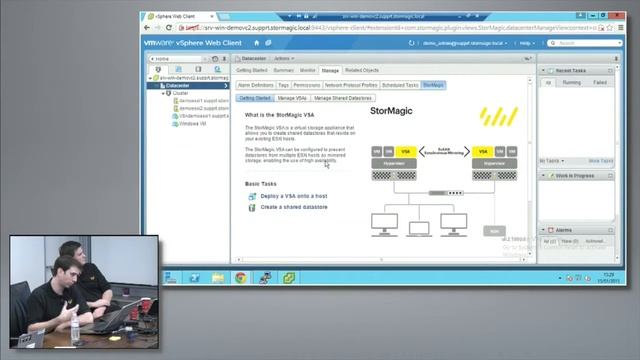Select VMs and Templates inventory tab icon
Image resolution: width=640 pixels, height=360 pixels.
tap(178, 69)
